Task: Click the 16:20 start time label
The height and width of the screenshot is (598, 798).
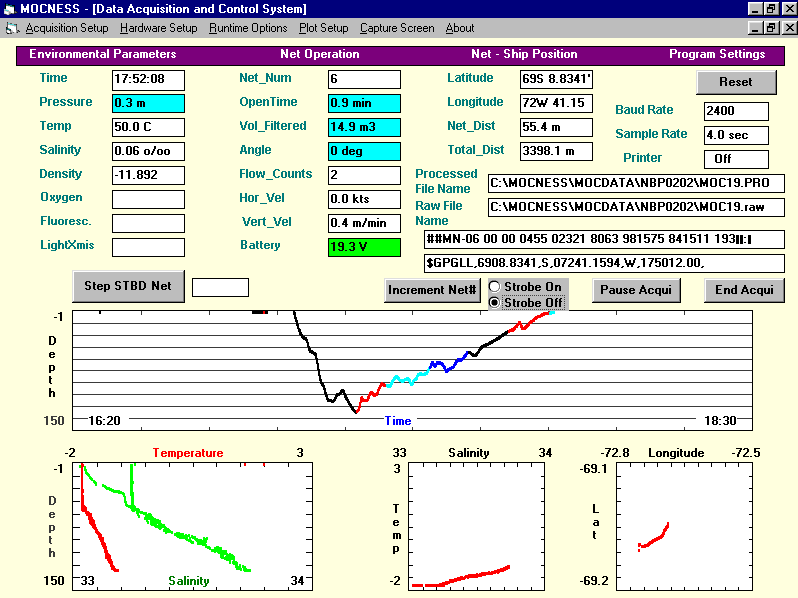Action: [x=104, y=421]
